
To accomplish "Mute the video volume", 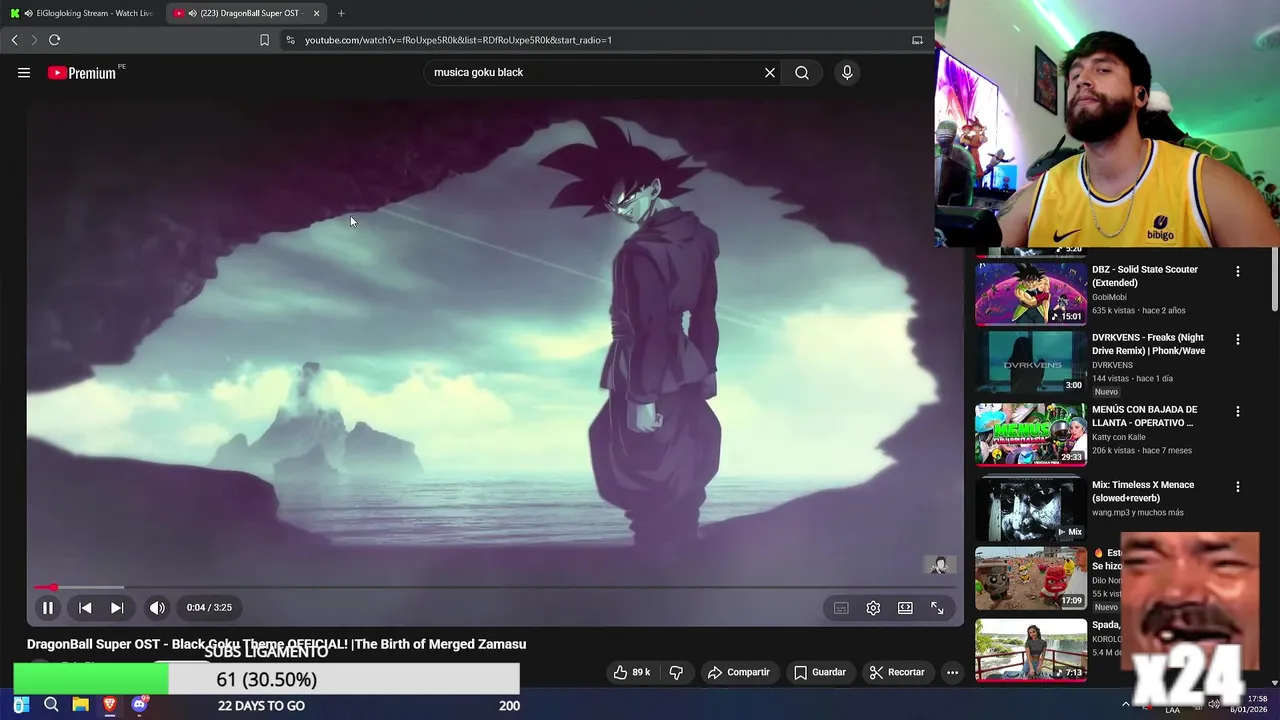I will tap(157, 607).
